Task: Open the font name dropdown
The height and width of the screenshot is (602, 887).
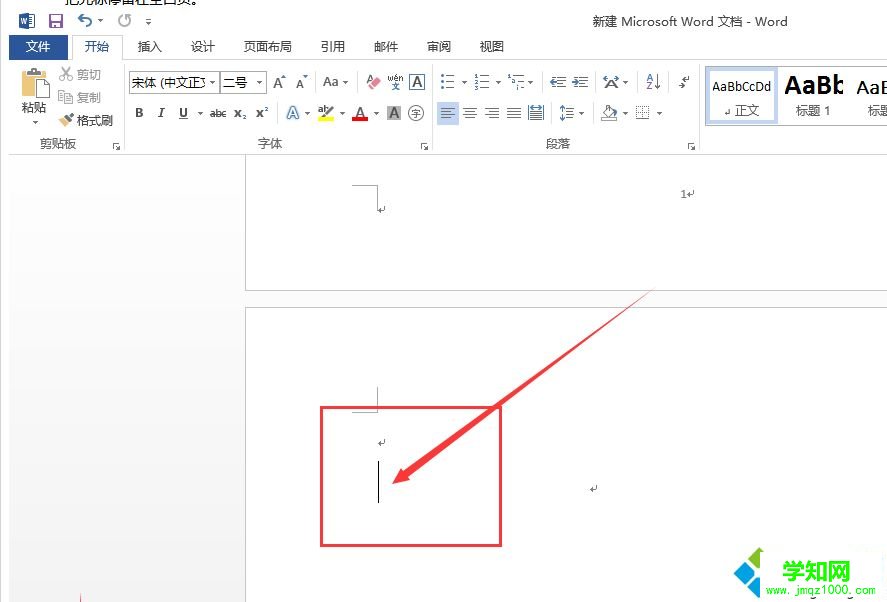Action: tap(212, 82)
